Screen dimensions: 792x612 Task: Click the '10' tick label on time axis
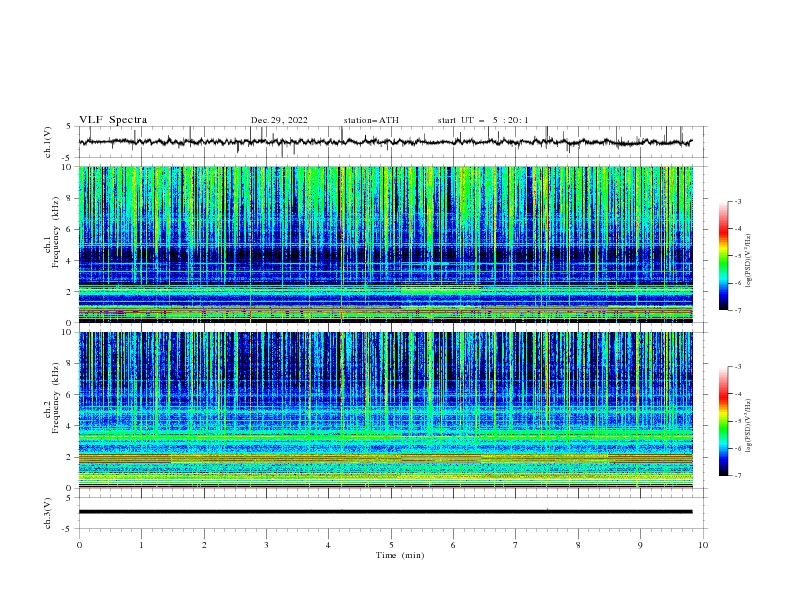tap(703, 545)
